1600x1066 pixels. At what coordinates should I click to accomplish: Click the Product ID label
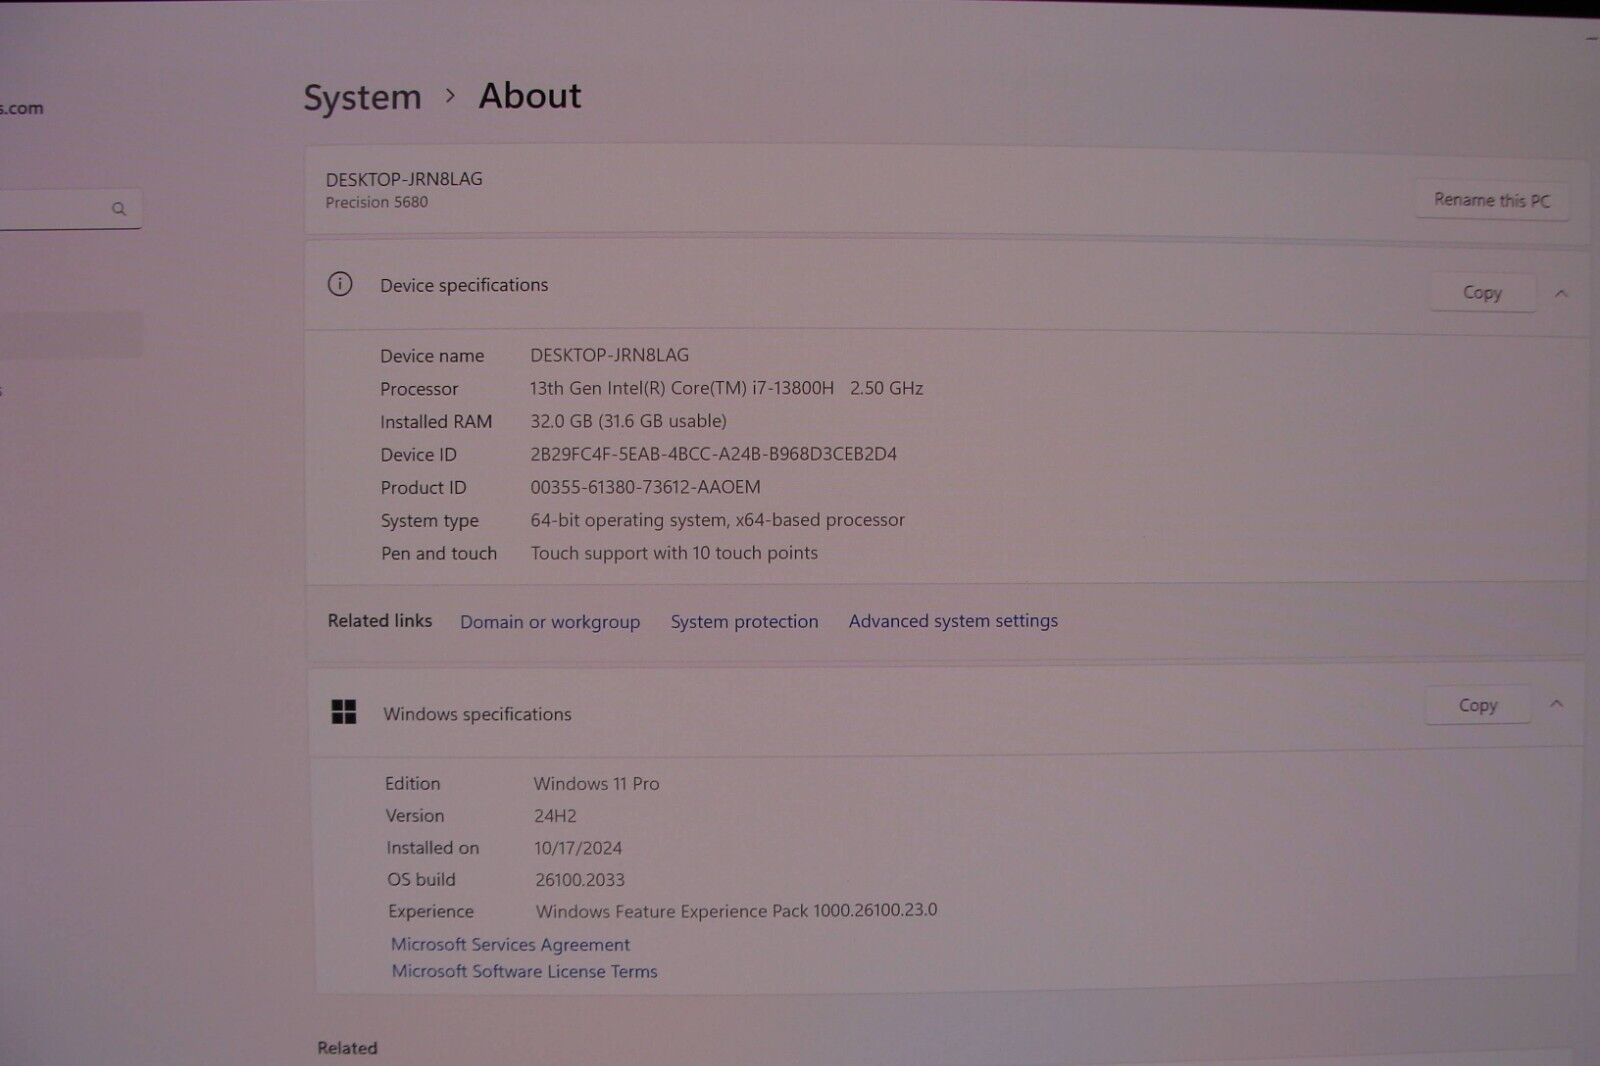tap(423, 488)
